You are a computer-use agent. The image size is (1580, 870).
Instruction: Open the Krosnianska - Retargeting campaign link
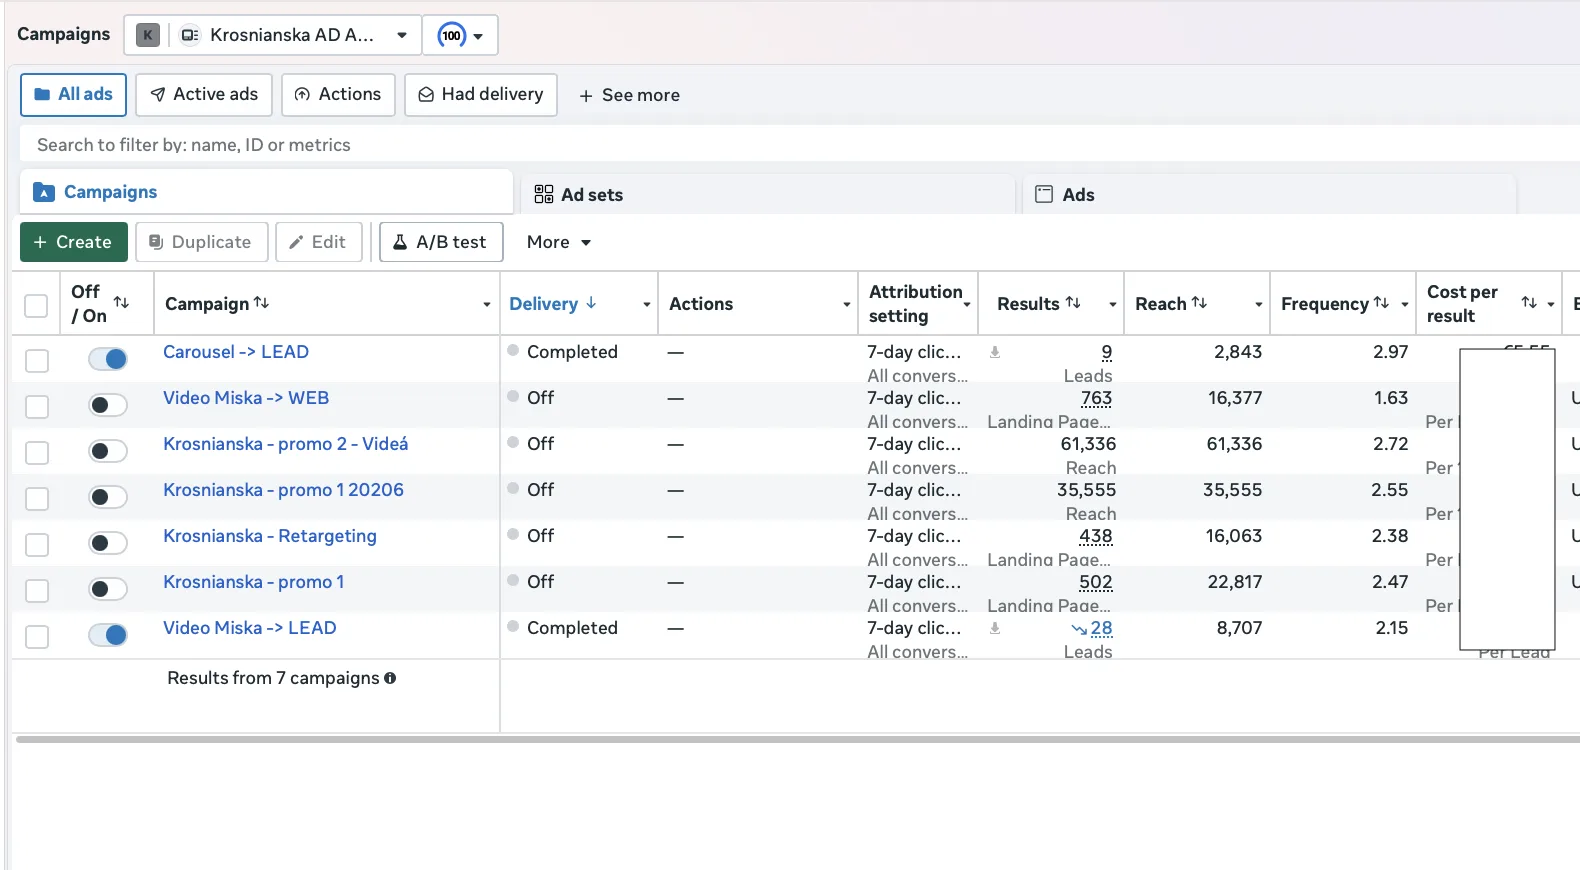pos(270,536)
